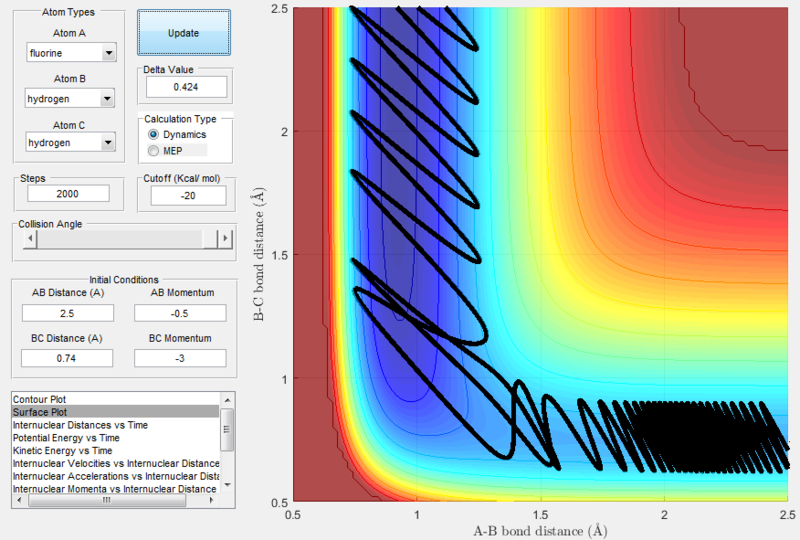Image resolution: width=800 pixels, height=540 pixels.
Task: Open the Atom A fluorine dropdown
Action: [x=71, y=53]
